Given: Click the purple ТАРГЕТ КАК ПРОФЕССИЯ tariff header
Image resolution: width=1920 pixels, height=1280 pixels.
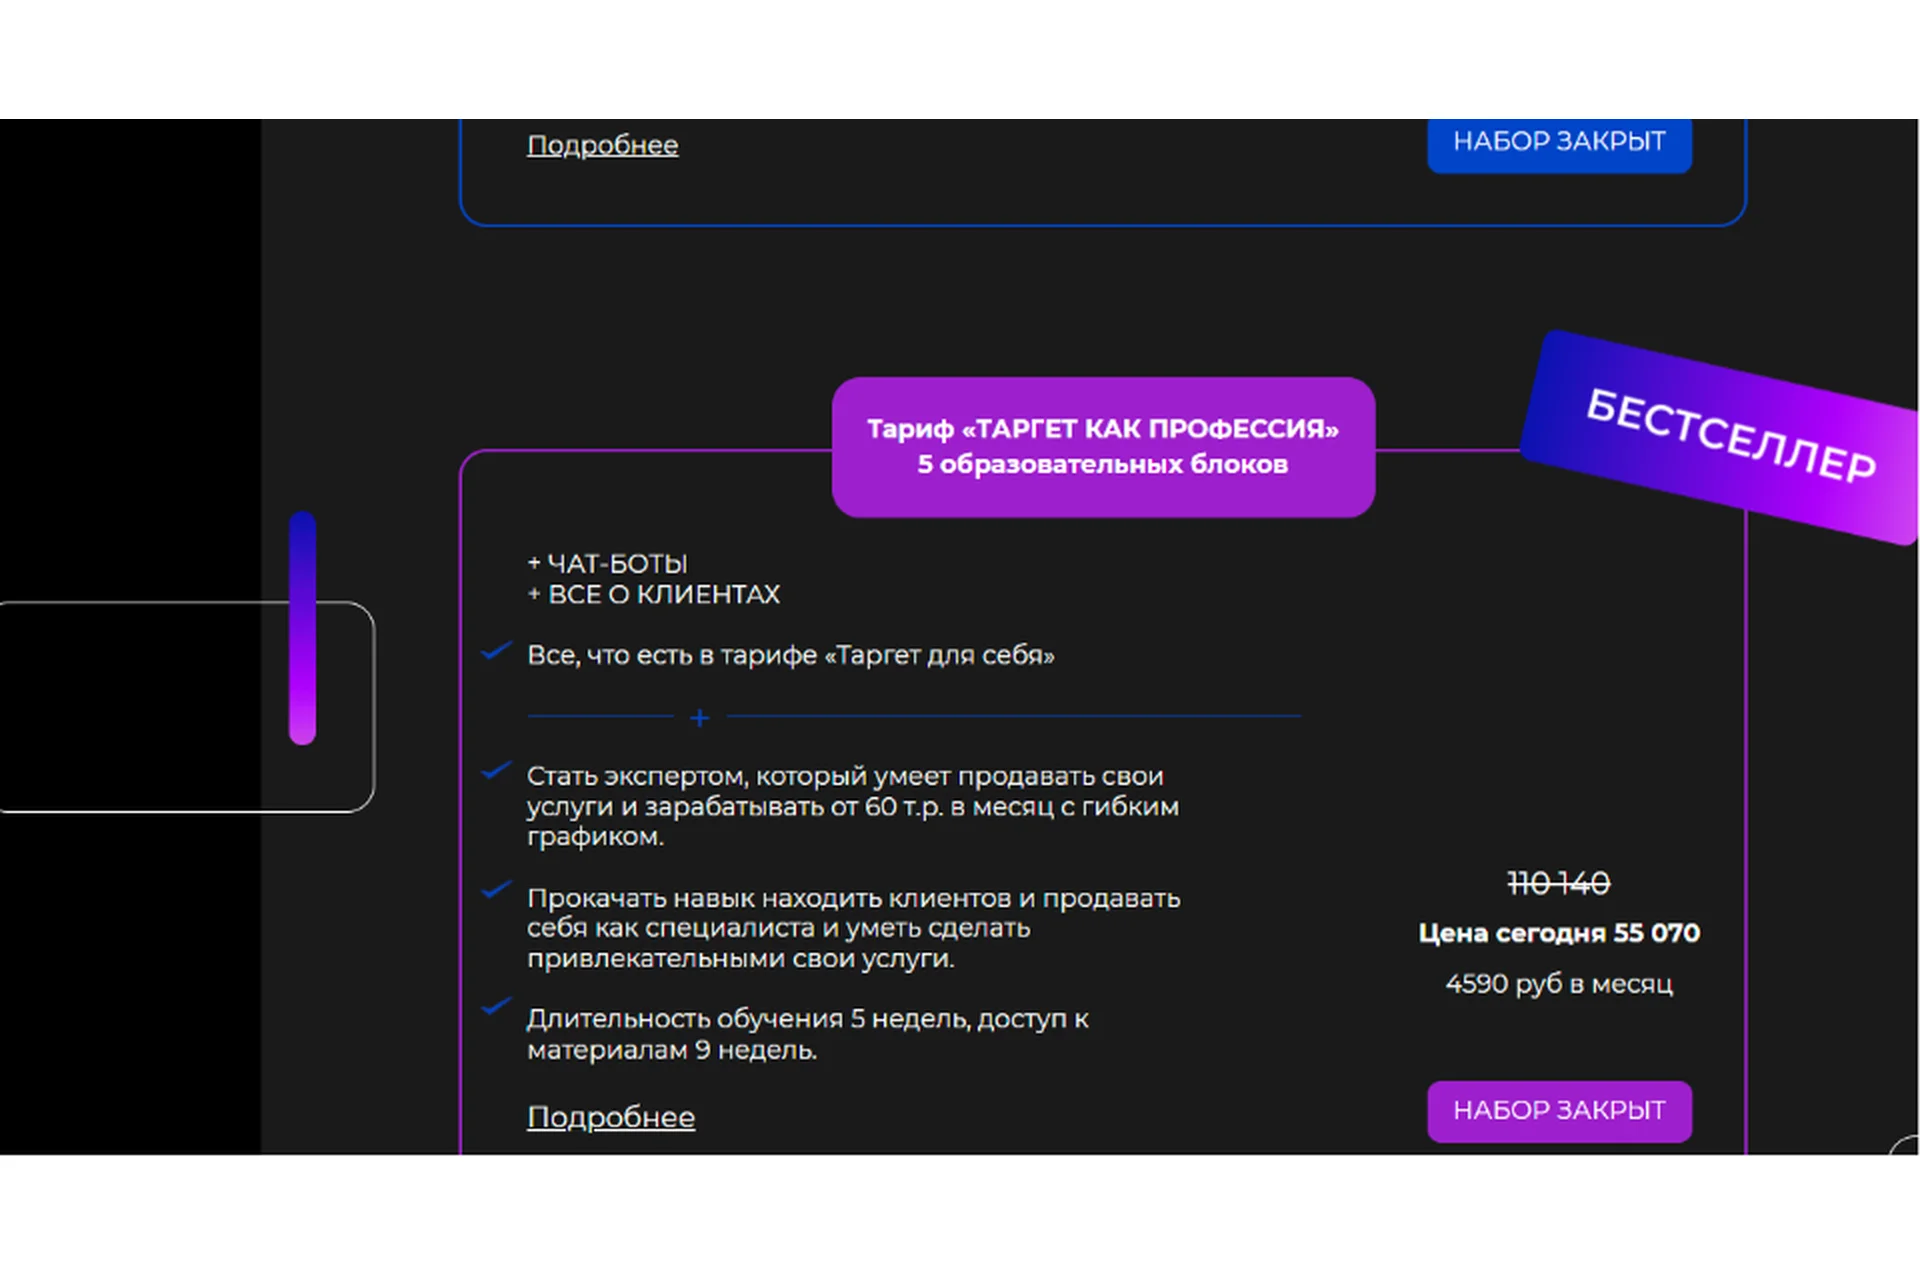Looking at the screenshot, I should [x=1102, y=446].
